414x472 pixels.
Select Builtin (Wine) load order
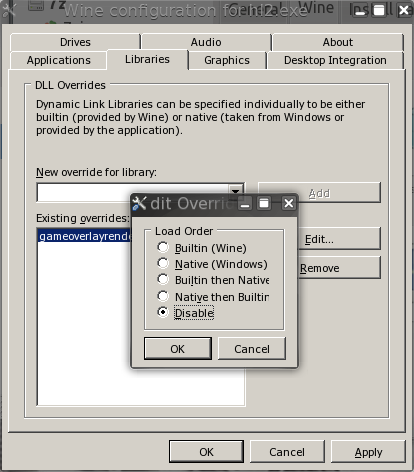[x=202, y=248]
